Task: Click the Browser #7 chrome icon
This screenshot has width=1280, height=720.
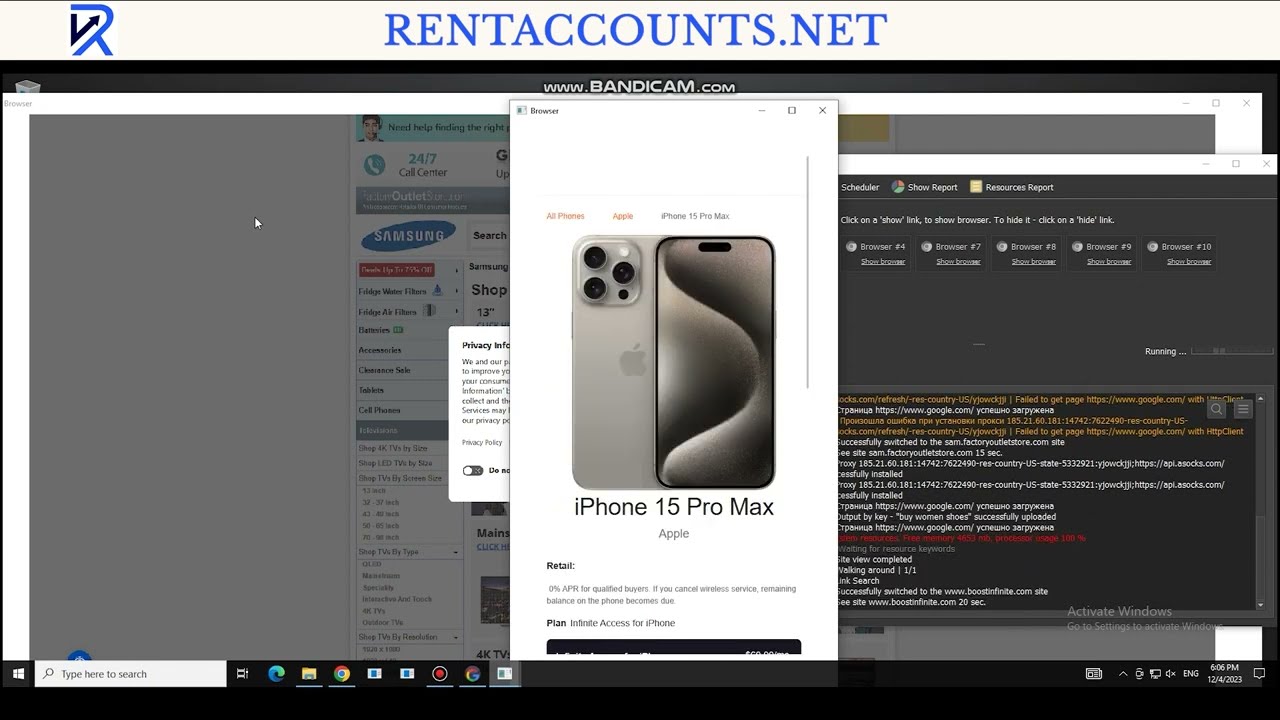Action: [927, 246]
